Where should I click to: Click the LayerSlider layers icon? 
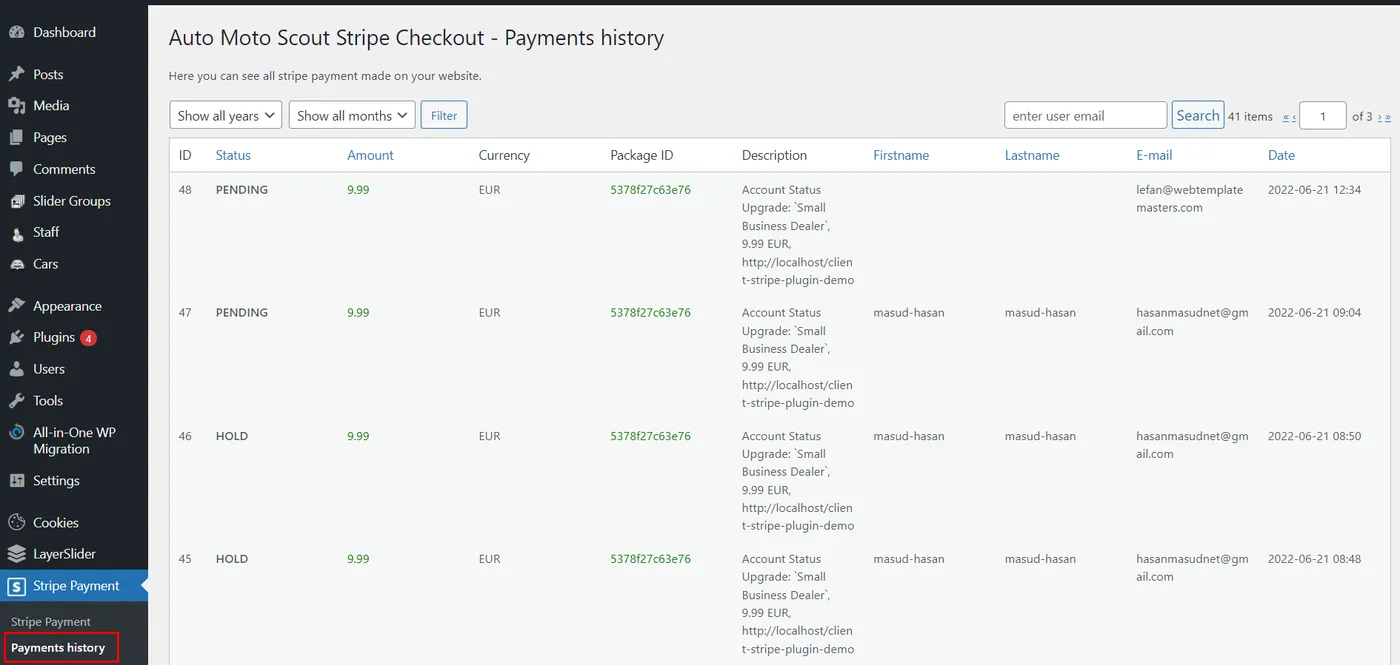pos(16,554)
